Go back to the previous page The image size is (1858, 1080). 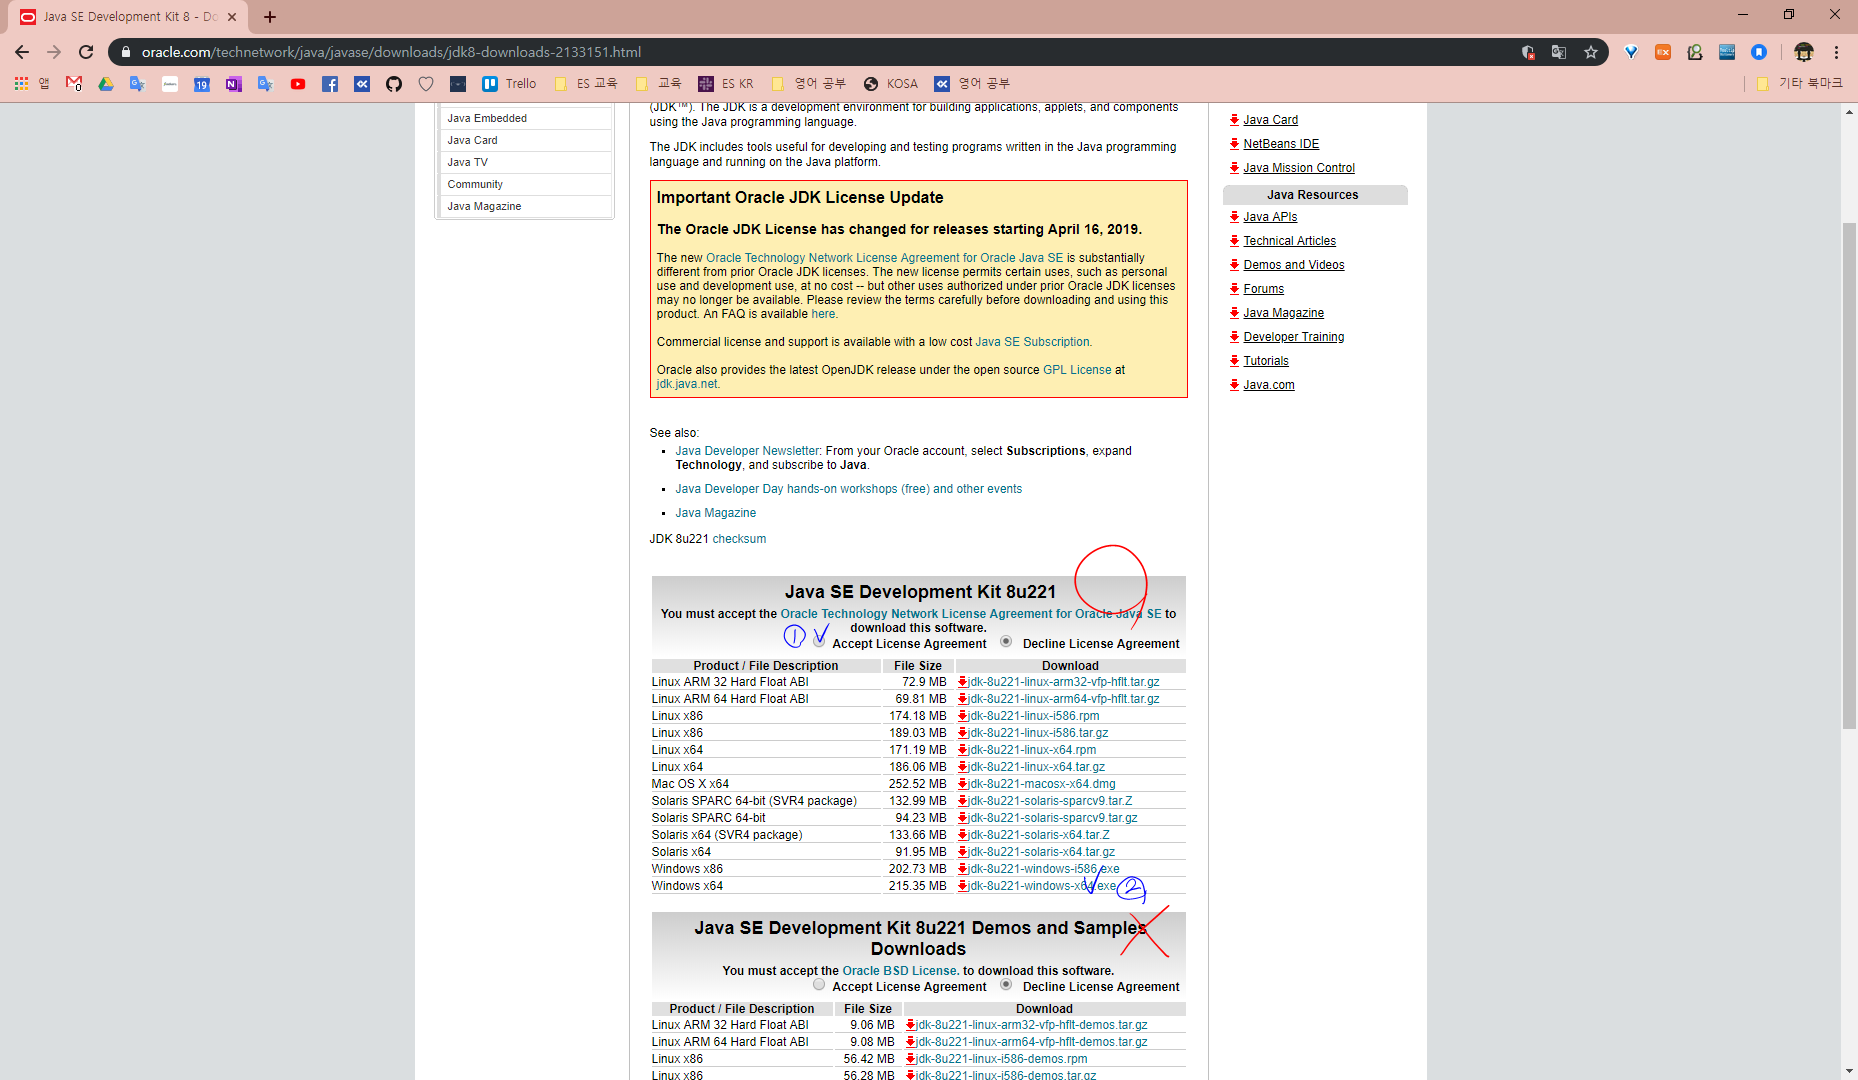click(x=22, y=52)
